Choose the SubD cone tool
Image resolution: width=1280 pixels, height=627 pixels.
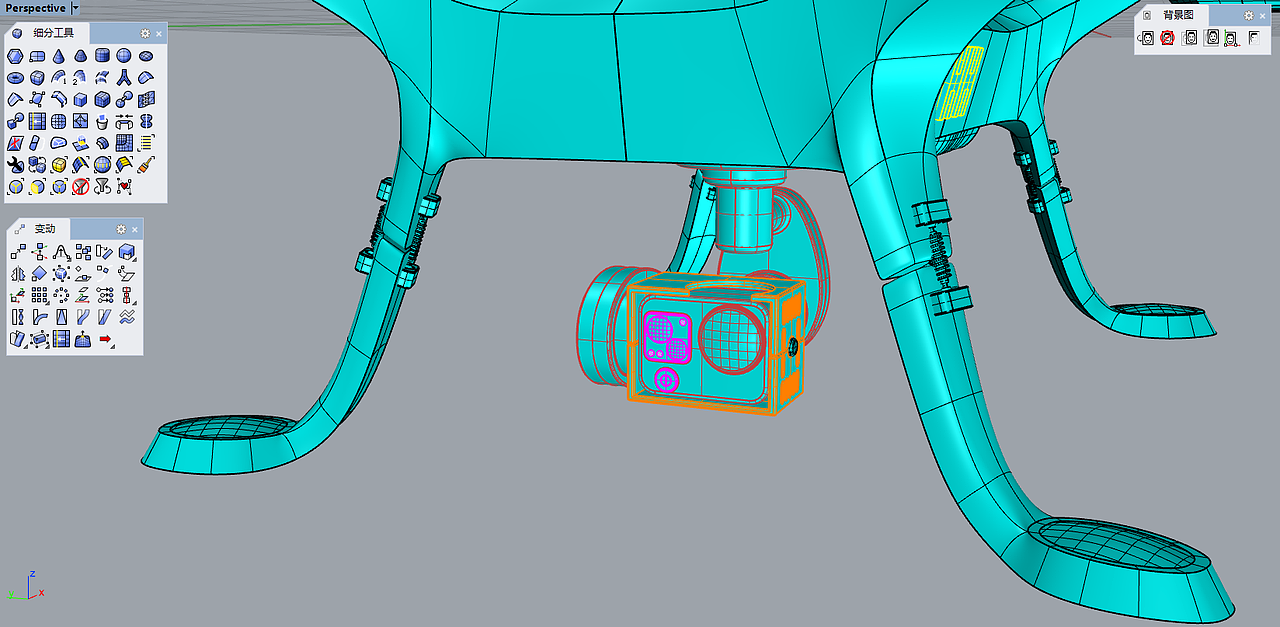click(59, 56)
